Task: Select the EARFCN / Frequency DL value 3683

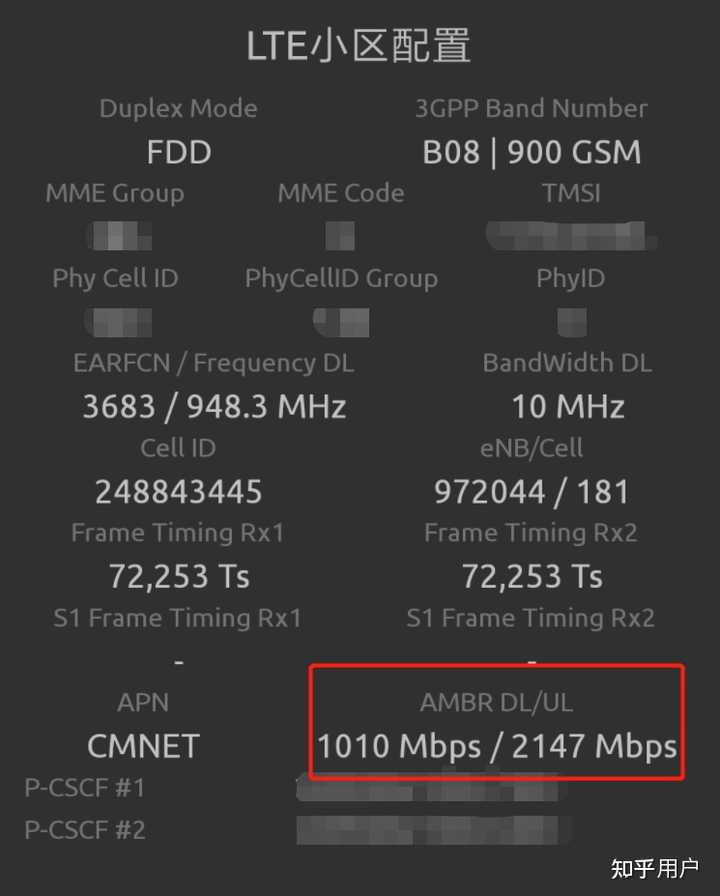Action: pos(215,406)
